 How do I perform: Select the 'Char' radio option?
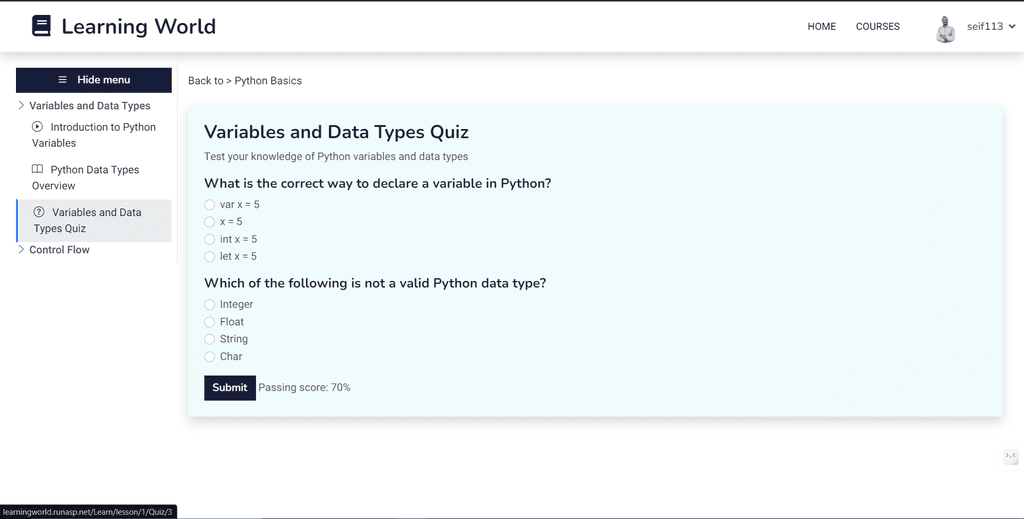coord(209,356)
